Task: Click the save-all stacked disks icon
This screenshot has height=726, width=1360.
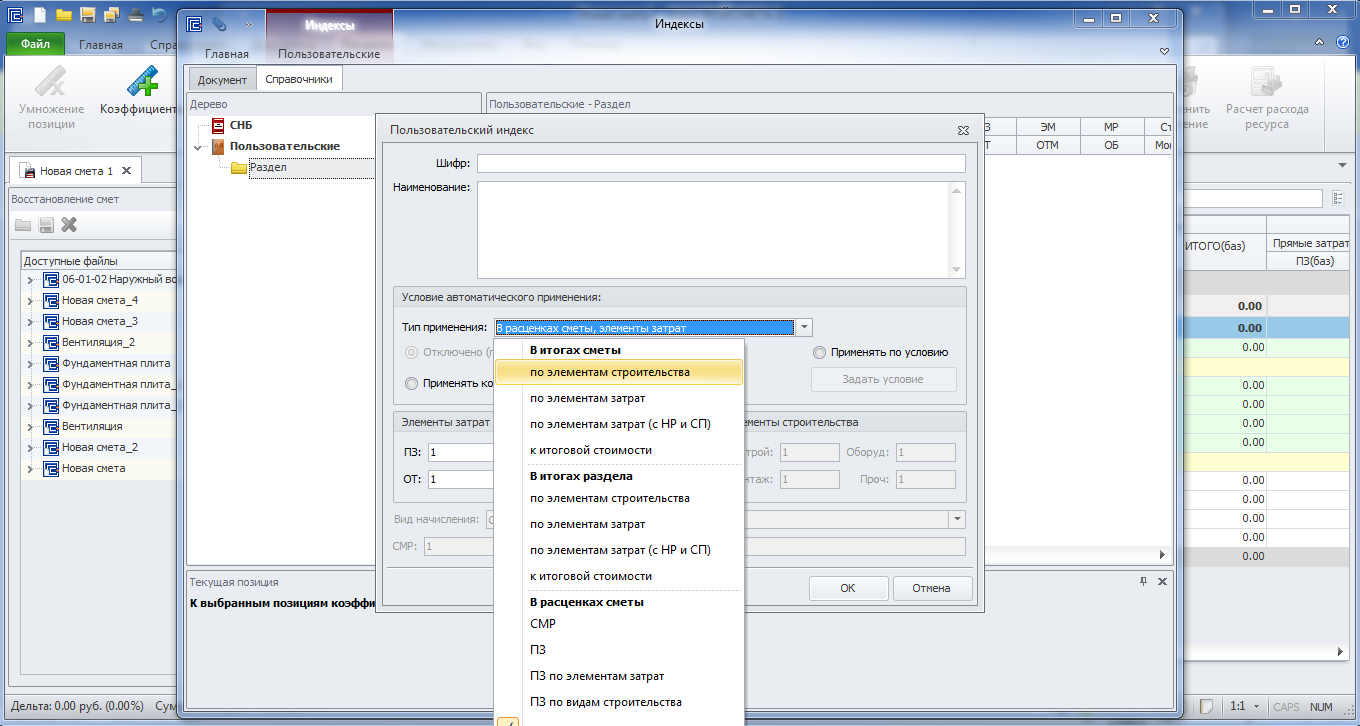Action: point(112,14)
